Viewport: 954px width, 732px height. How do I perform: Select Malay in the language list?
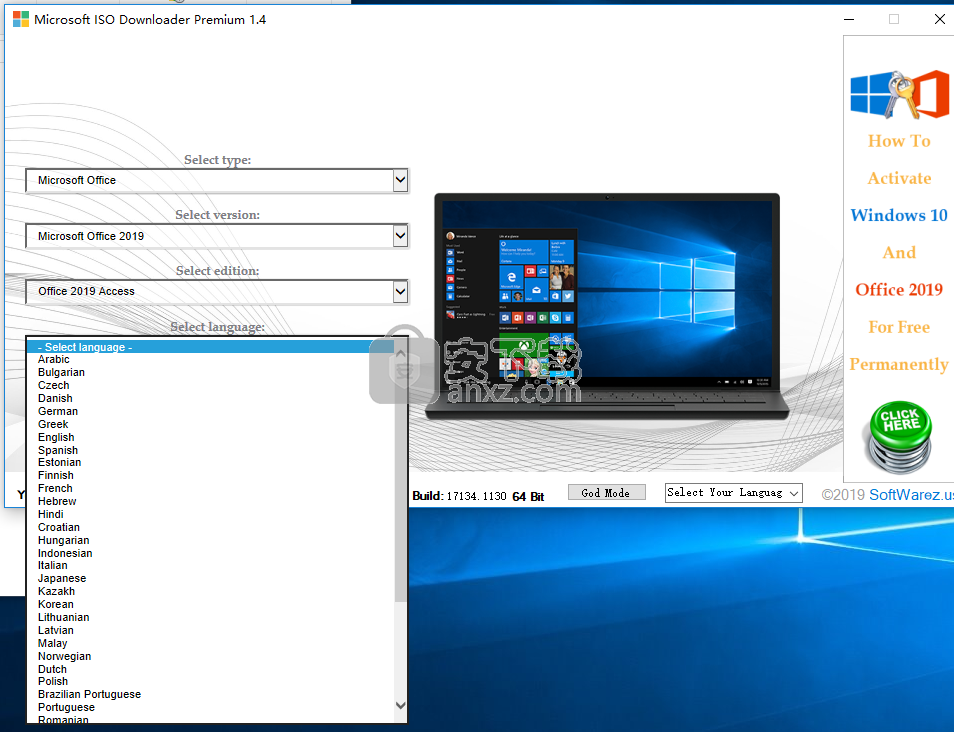coord(52,643)
